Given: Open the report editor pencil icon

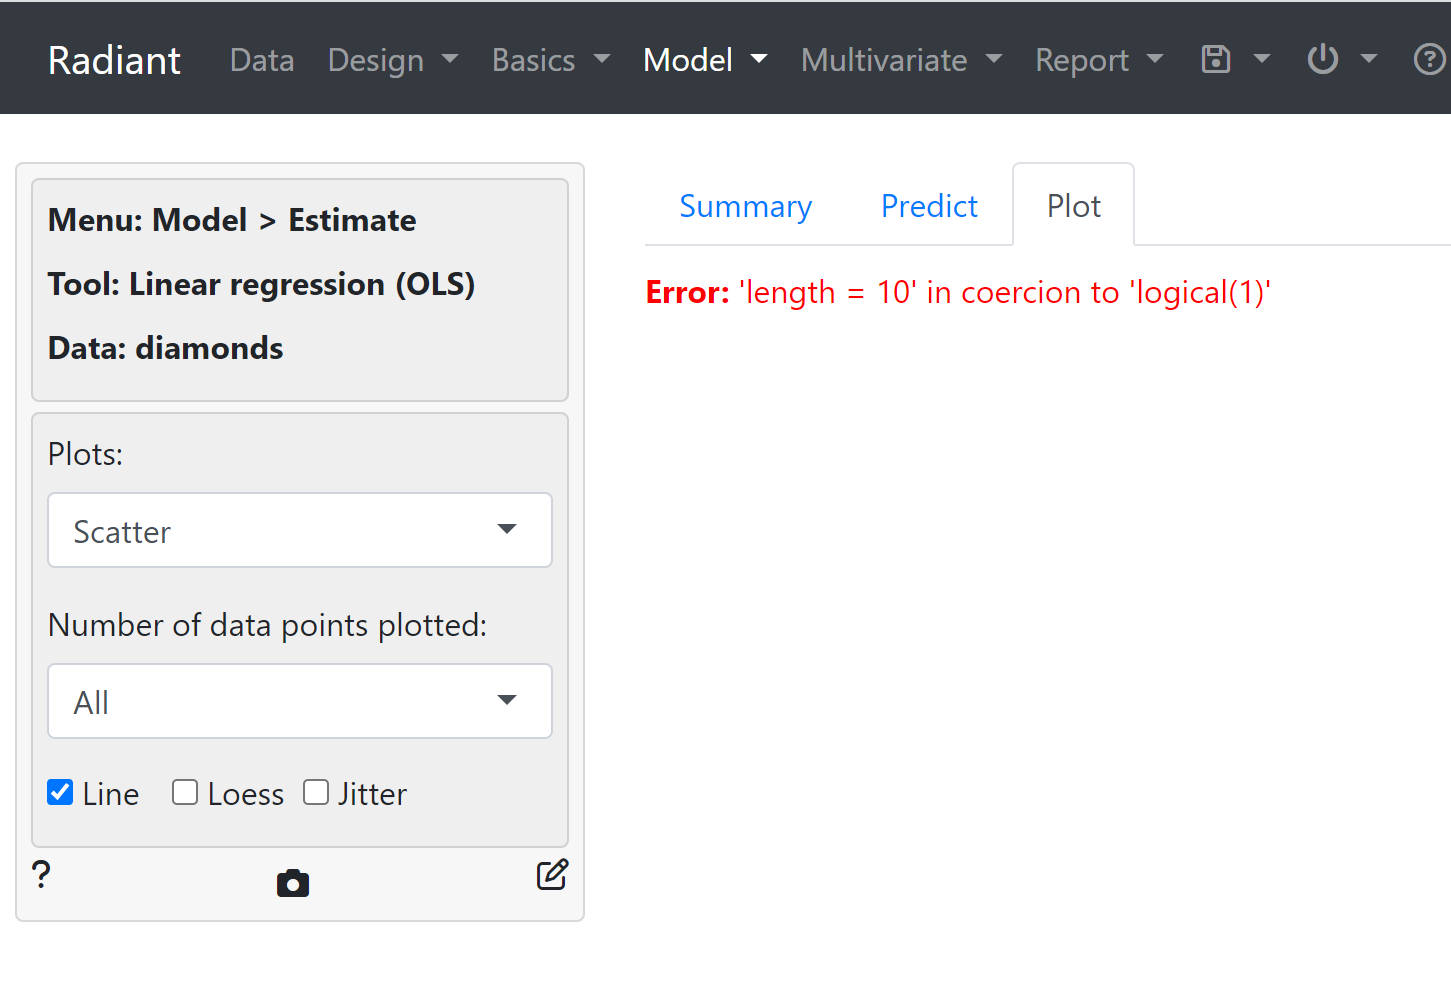Looking at the screenshot, I should click(x=552, y=875).
